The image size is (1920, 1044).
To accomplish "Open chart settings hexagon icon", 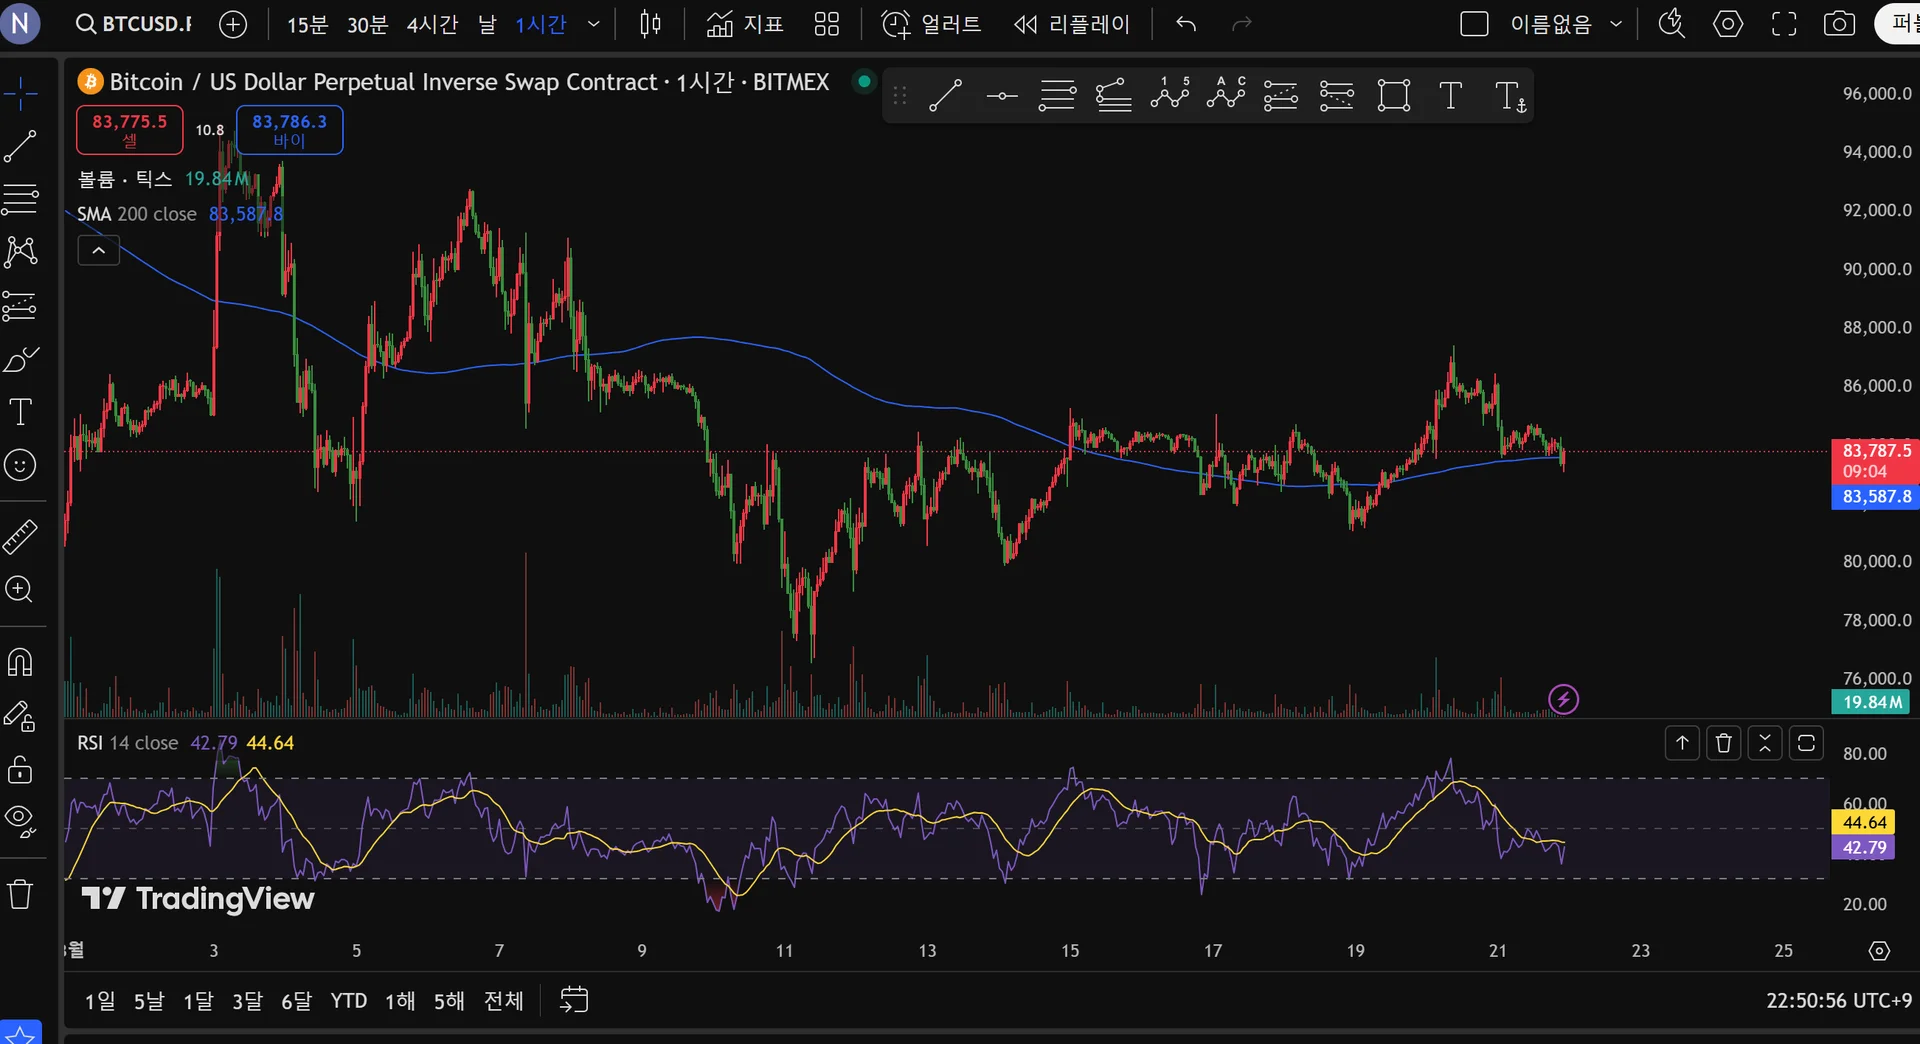I will 1728,24.
